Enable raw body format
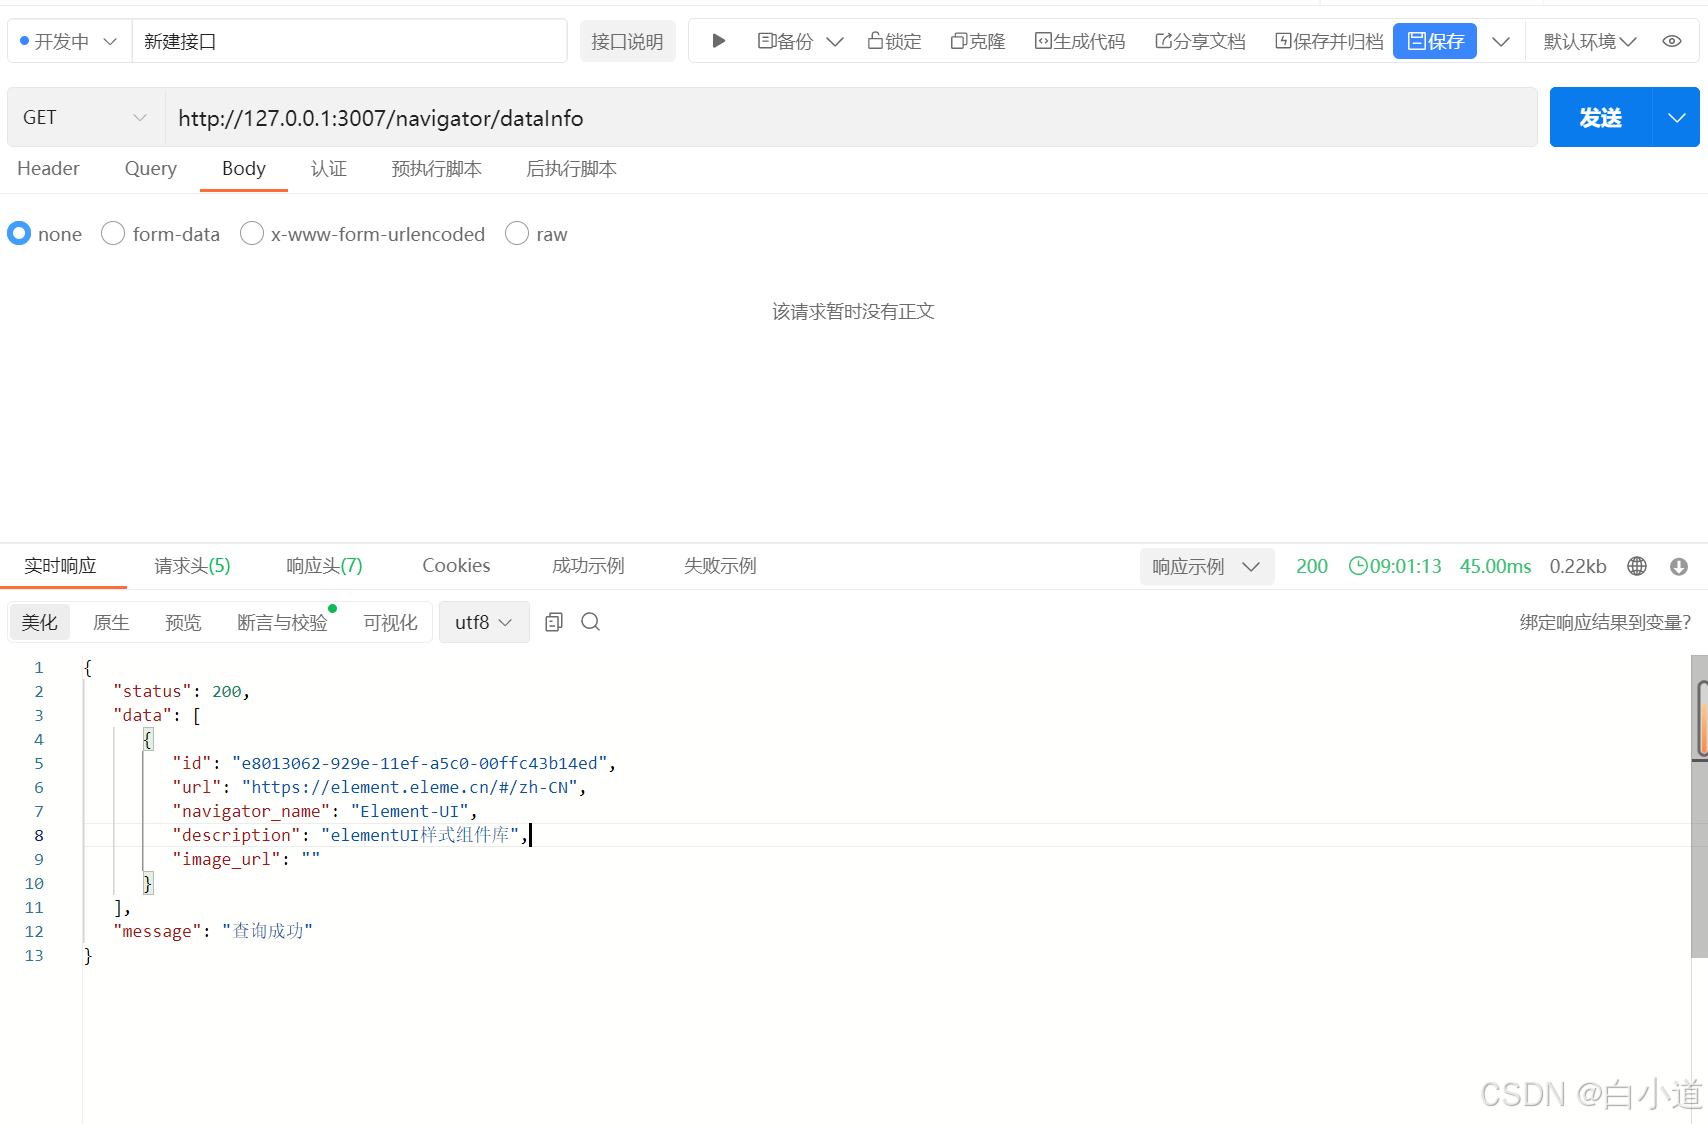Viewport: 1708px width, 1124px height. (517, 233)
